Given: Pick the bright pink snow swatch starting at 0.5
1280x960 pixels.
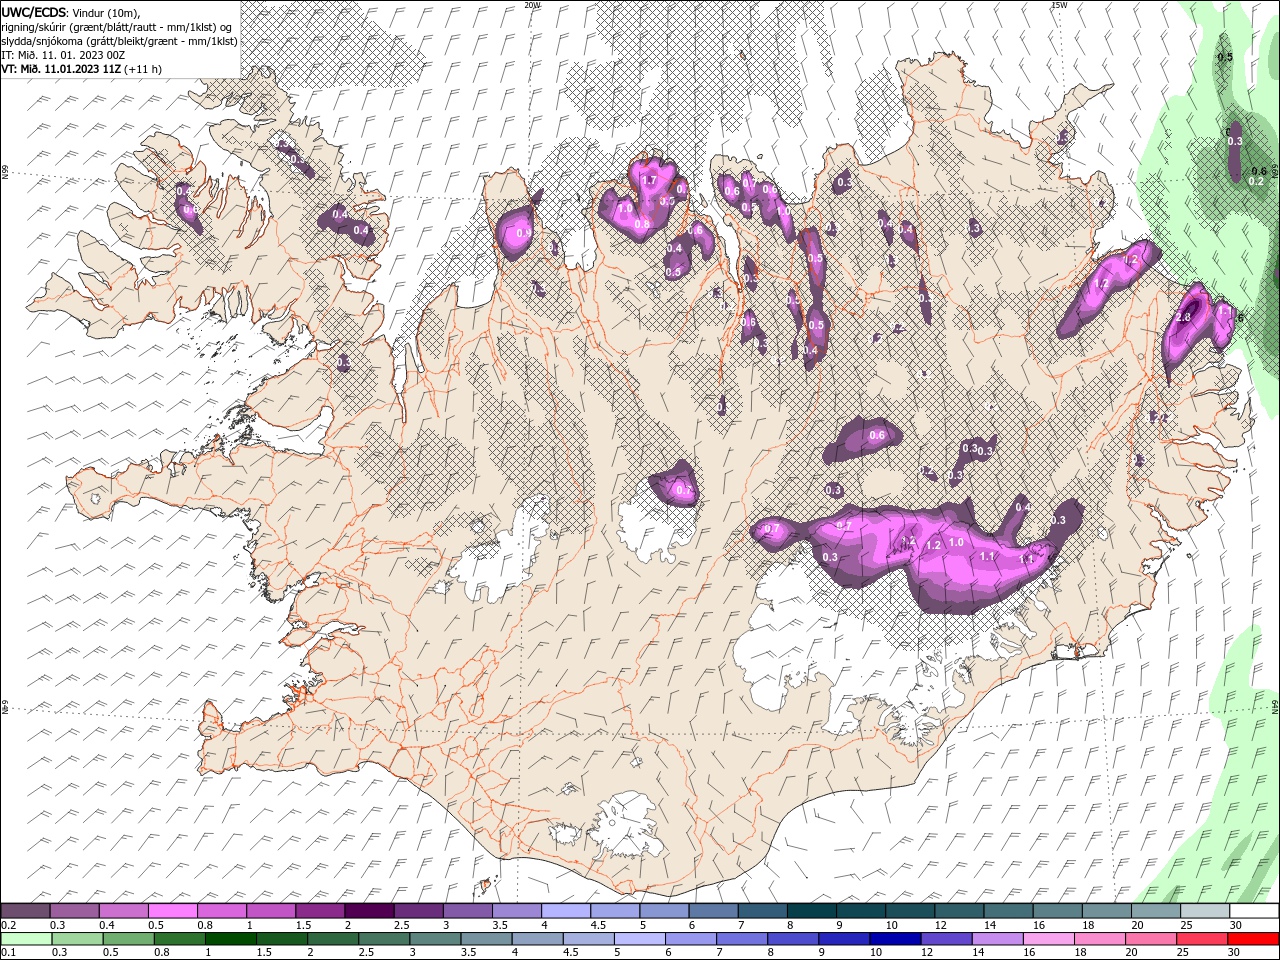Looking at the screenshot, I should (172, 911).
